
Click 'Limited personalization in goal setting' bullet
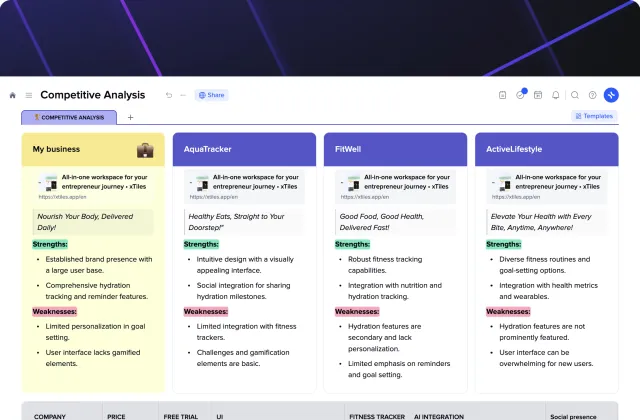96,332
